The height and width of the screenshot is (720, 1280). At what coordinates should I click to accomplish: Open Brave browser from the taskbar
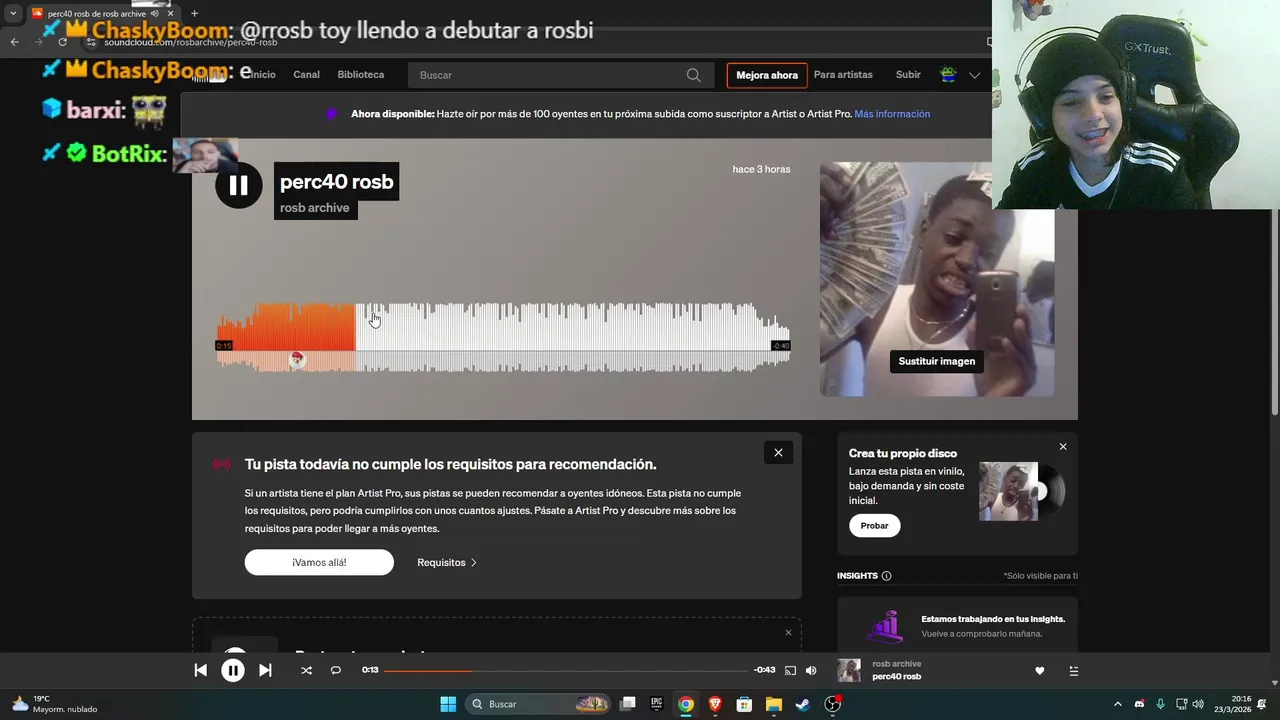coord(715,704)
